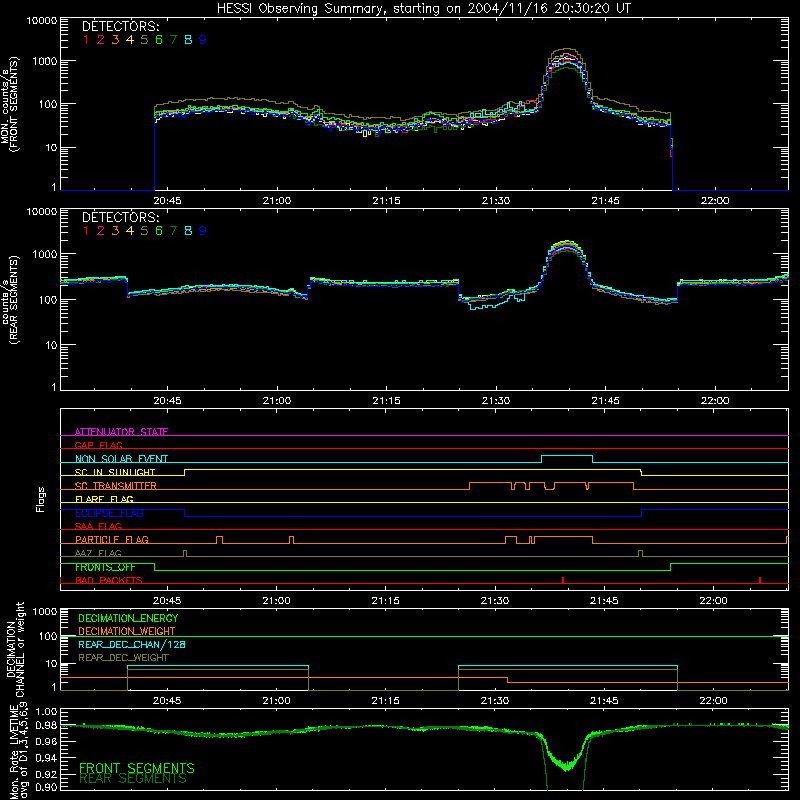Select olive detector 5 in front segments legend
The image size is (800, 800).
tap(144, 40)
